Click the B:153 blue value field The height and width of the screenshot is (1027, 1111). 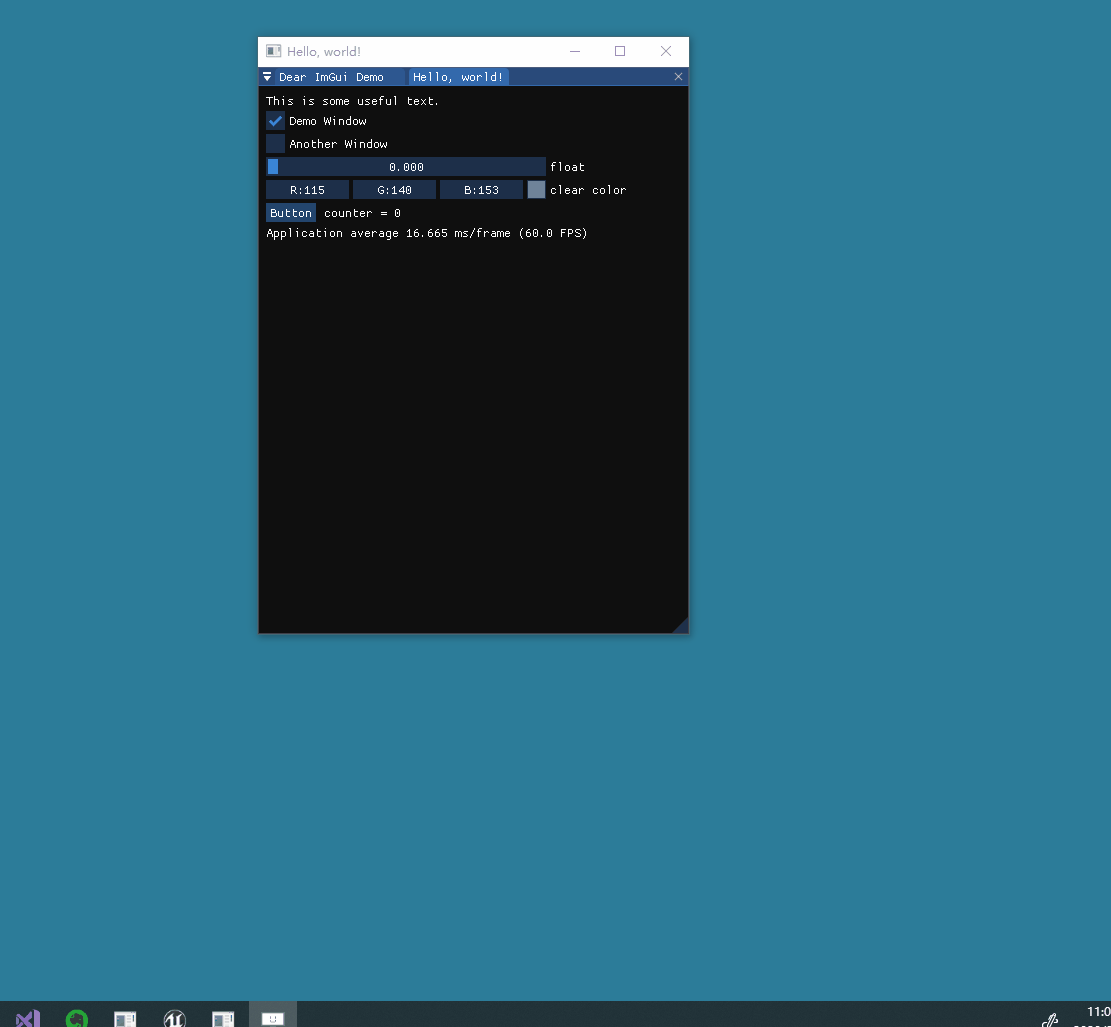[482, 190]
